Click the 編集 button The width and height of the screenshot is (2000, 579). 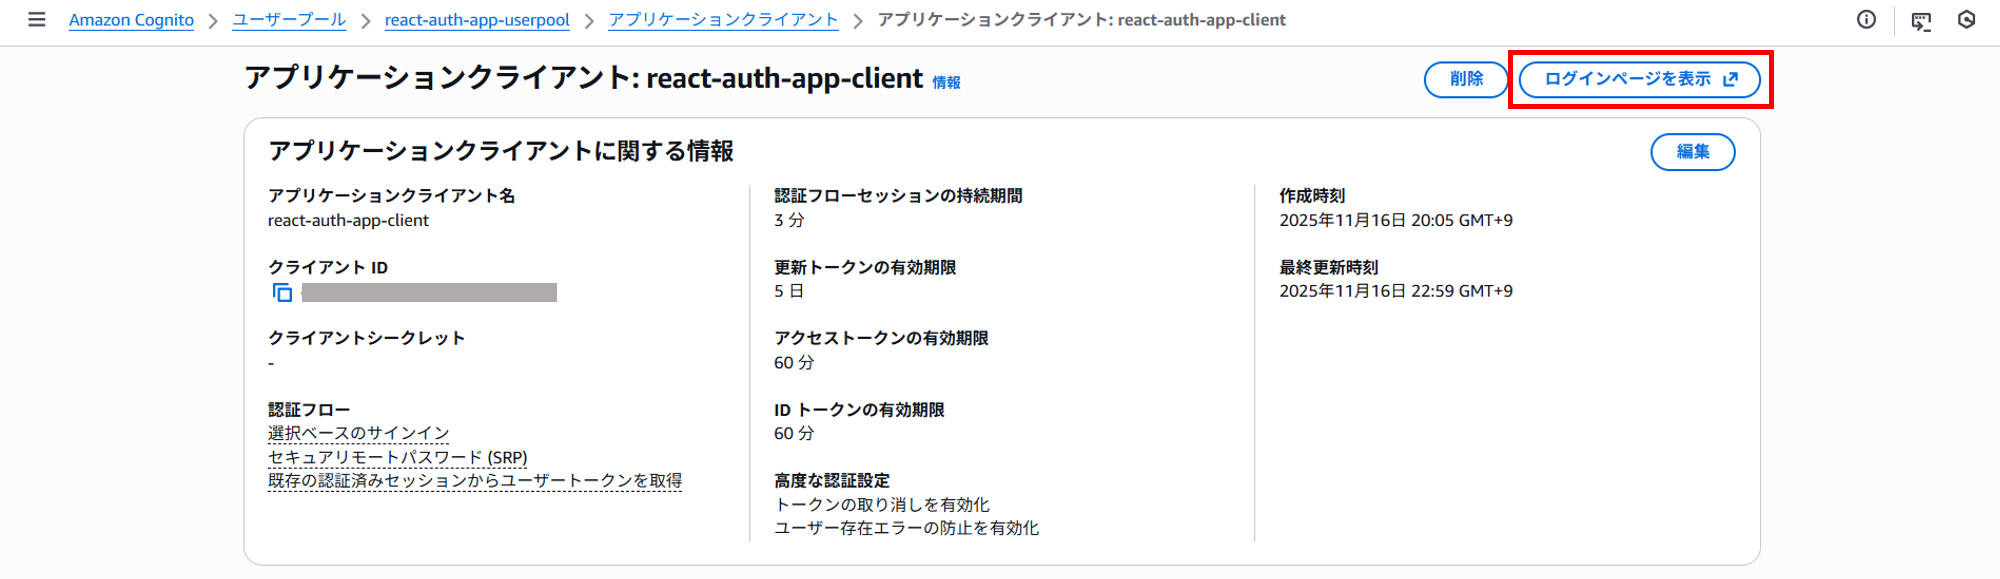[x=1693, y=152]
